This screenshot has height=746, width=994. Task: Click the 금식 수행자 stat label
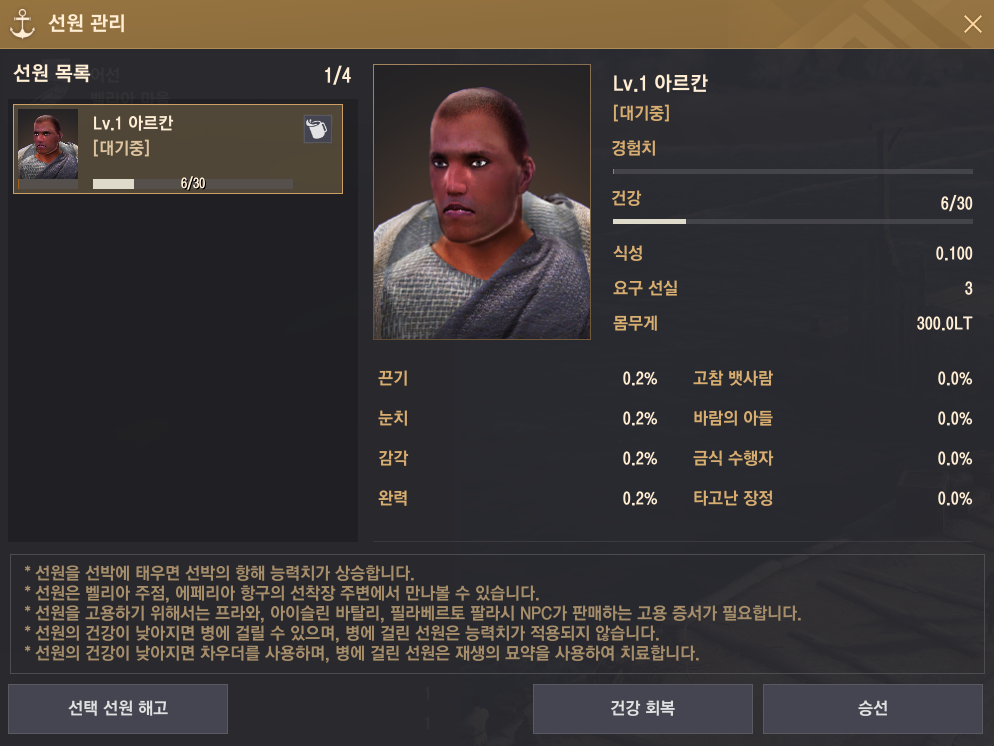(x=732, y=458)
